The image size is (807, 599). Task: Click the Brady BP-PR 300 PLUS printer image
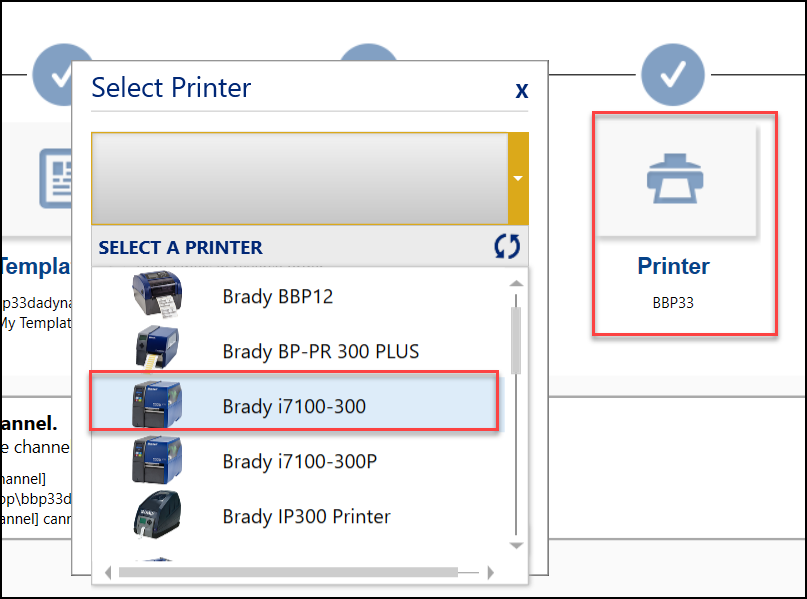[x=156, y=350]
